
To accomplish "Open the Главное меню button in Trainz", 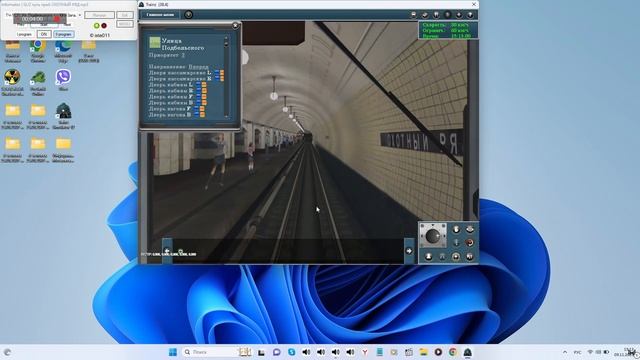I will (x=160, y=15).
